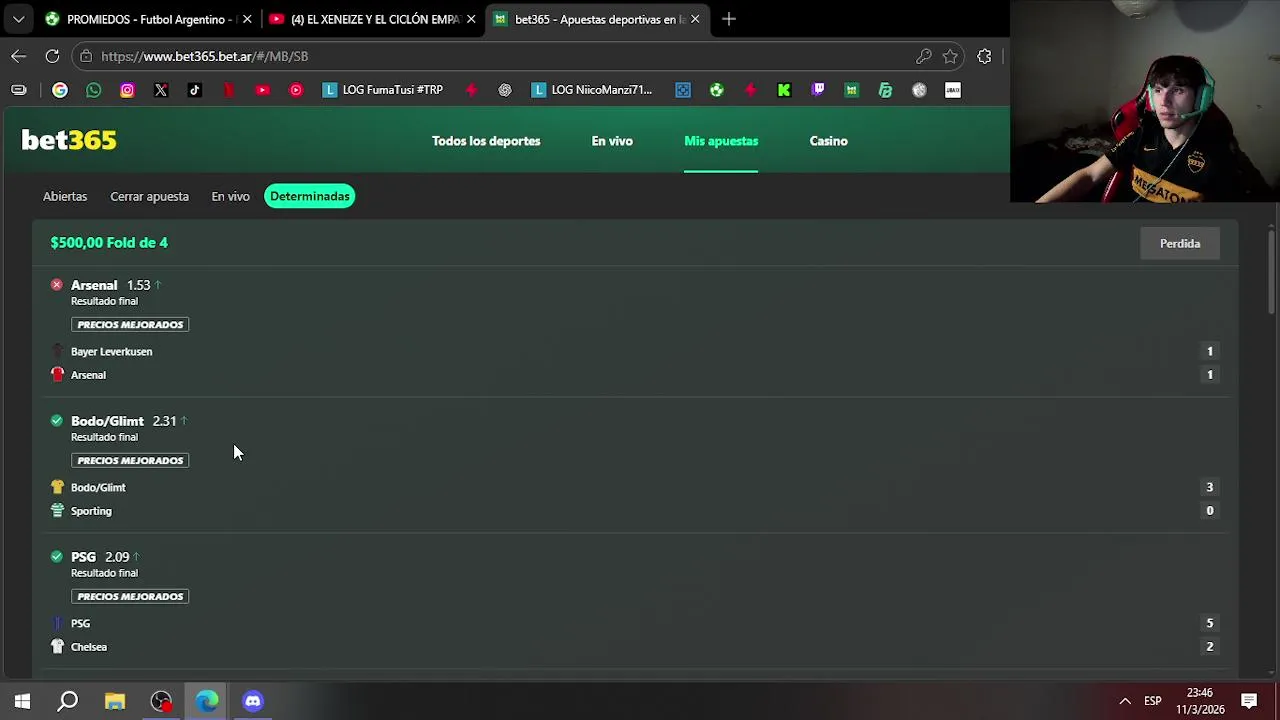This screenshot has width=1280, height=720.
Task: Click the won check icon for Bodo/Glimt
Action: pyautogui.click(x=57, y=421)
